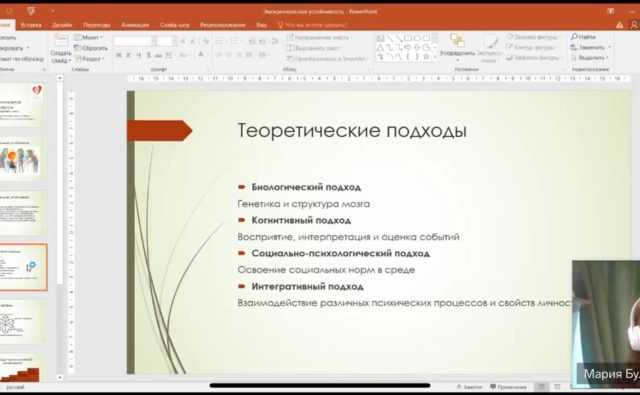Open the Анимация ribbon tab
The width and height of the screenshot is (640, 395).
pyautogui.click(x=135, y=25)
